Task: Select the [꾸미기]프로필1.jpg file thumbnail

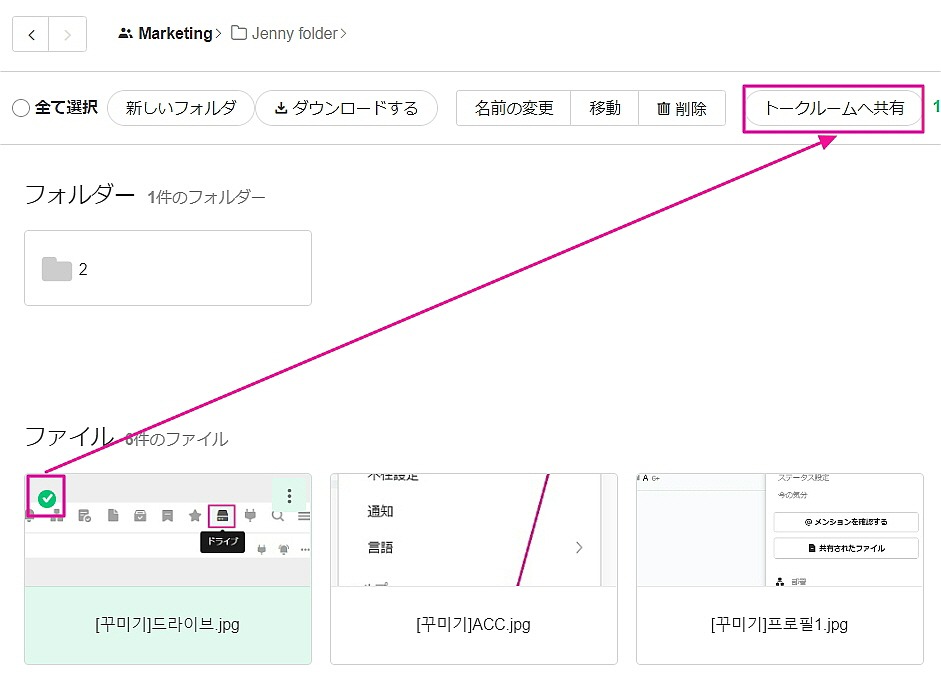Action: 779,530
